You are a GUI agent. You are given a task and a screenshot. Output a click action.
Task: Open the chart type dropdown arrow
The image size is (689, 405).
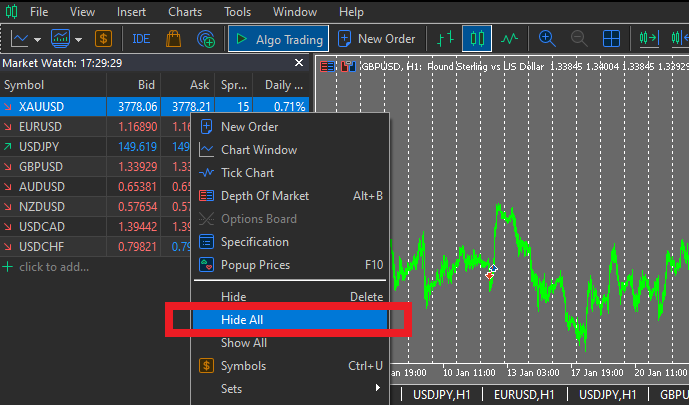tap(38, 39)
